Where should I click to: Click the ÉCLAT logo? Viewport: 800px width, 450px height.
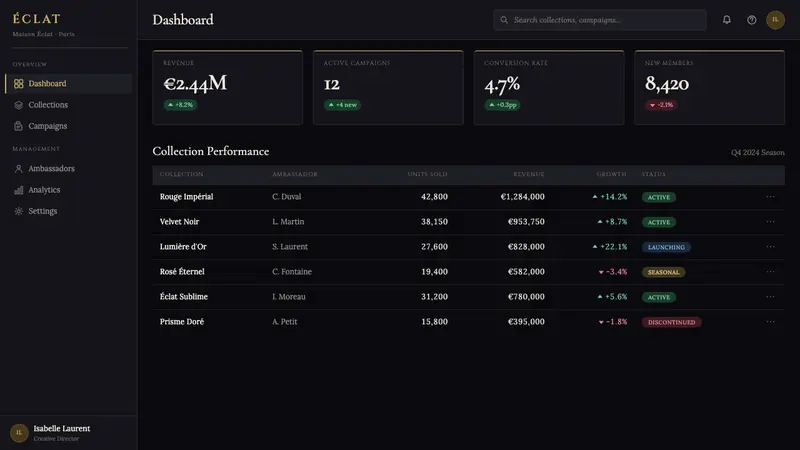point(36,19)
